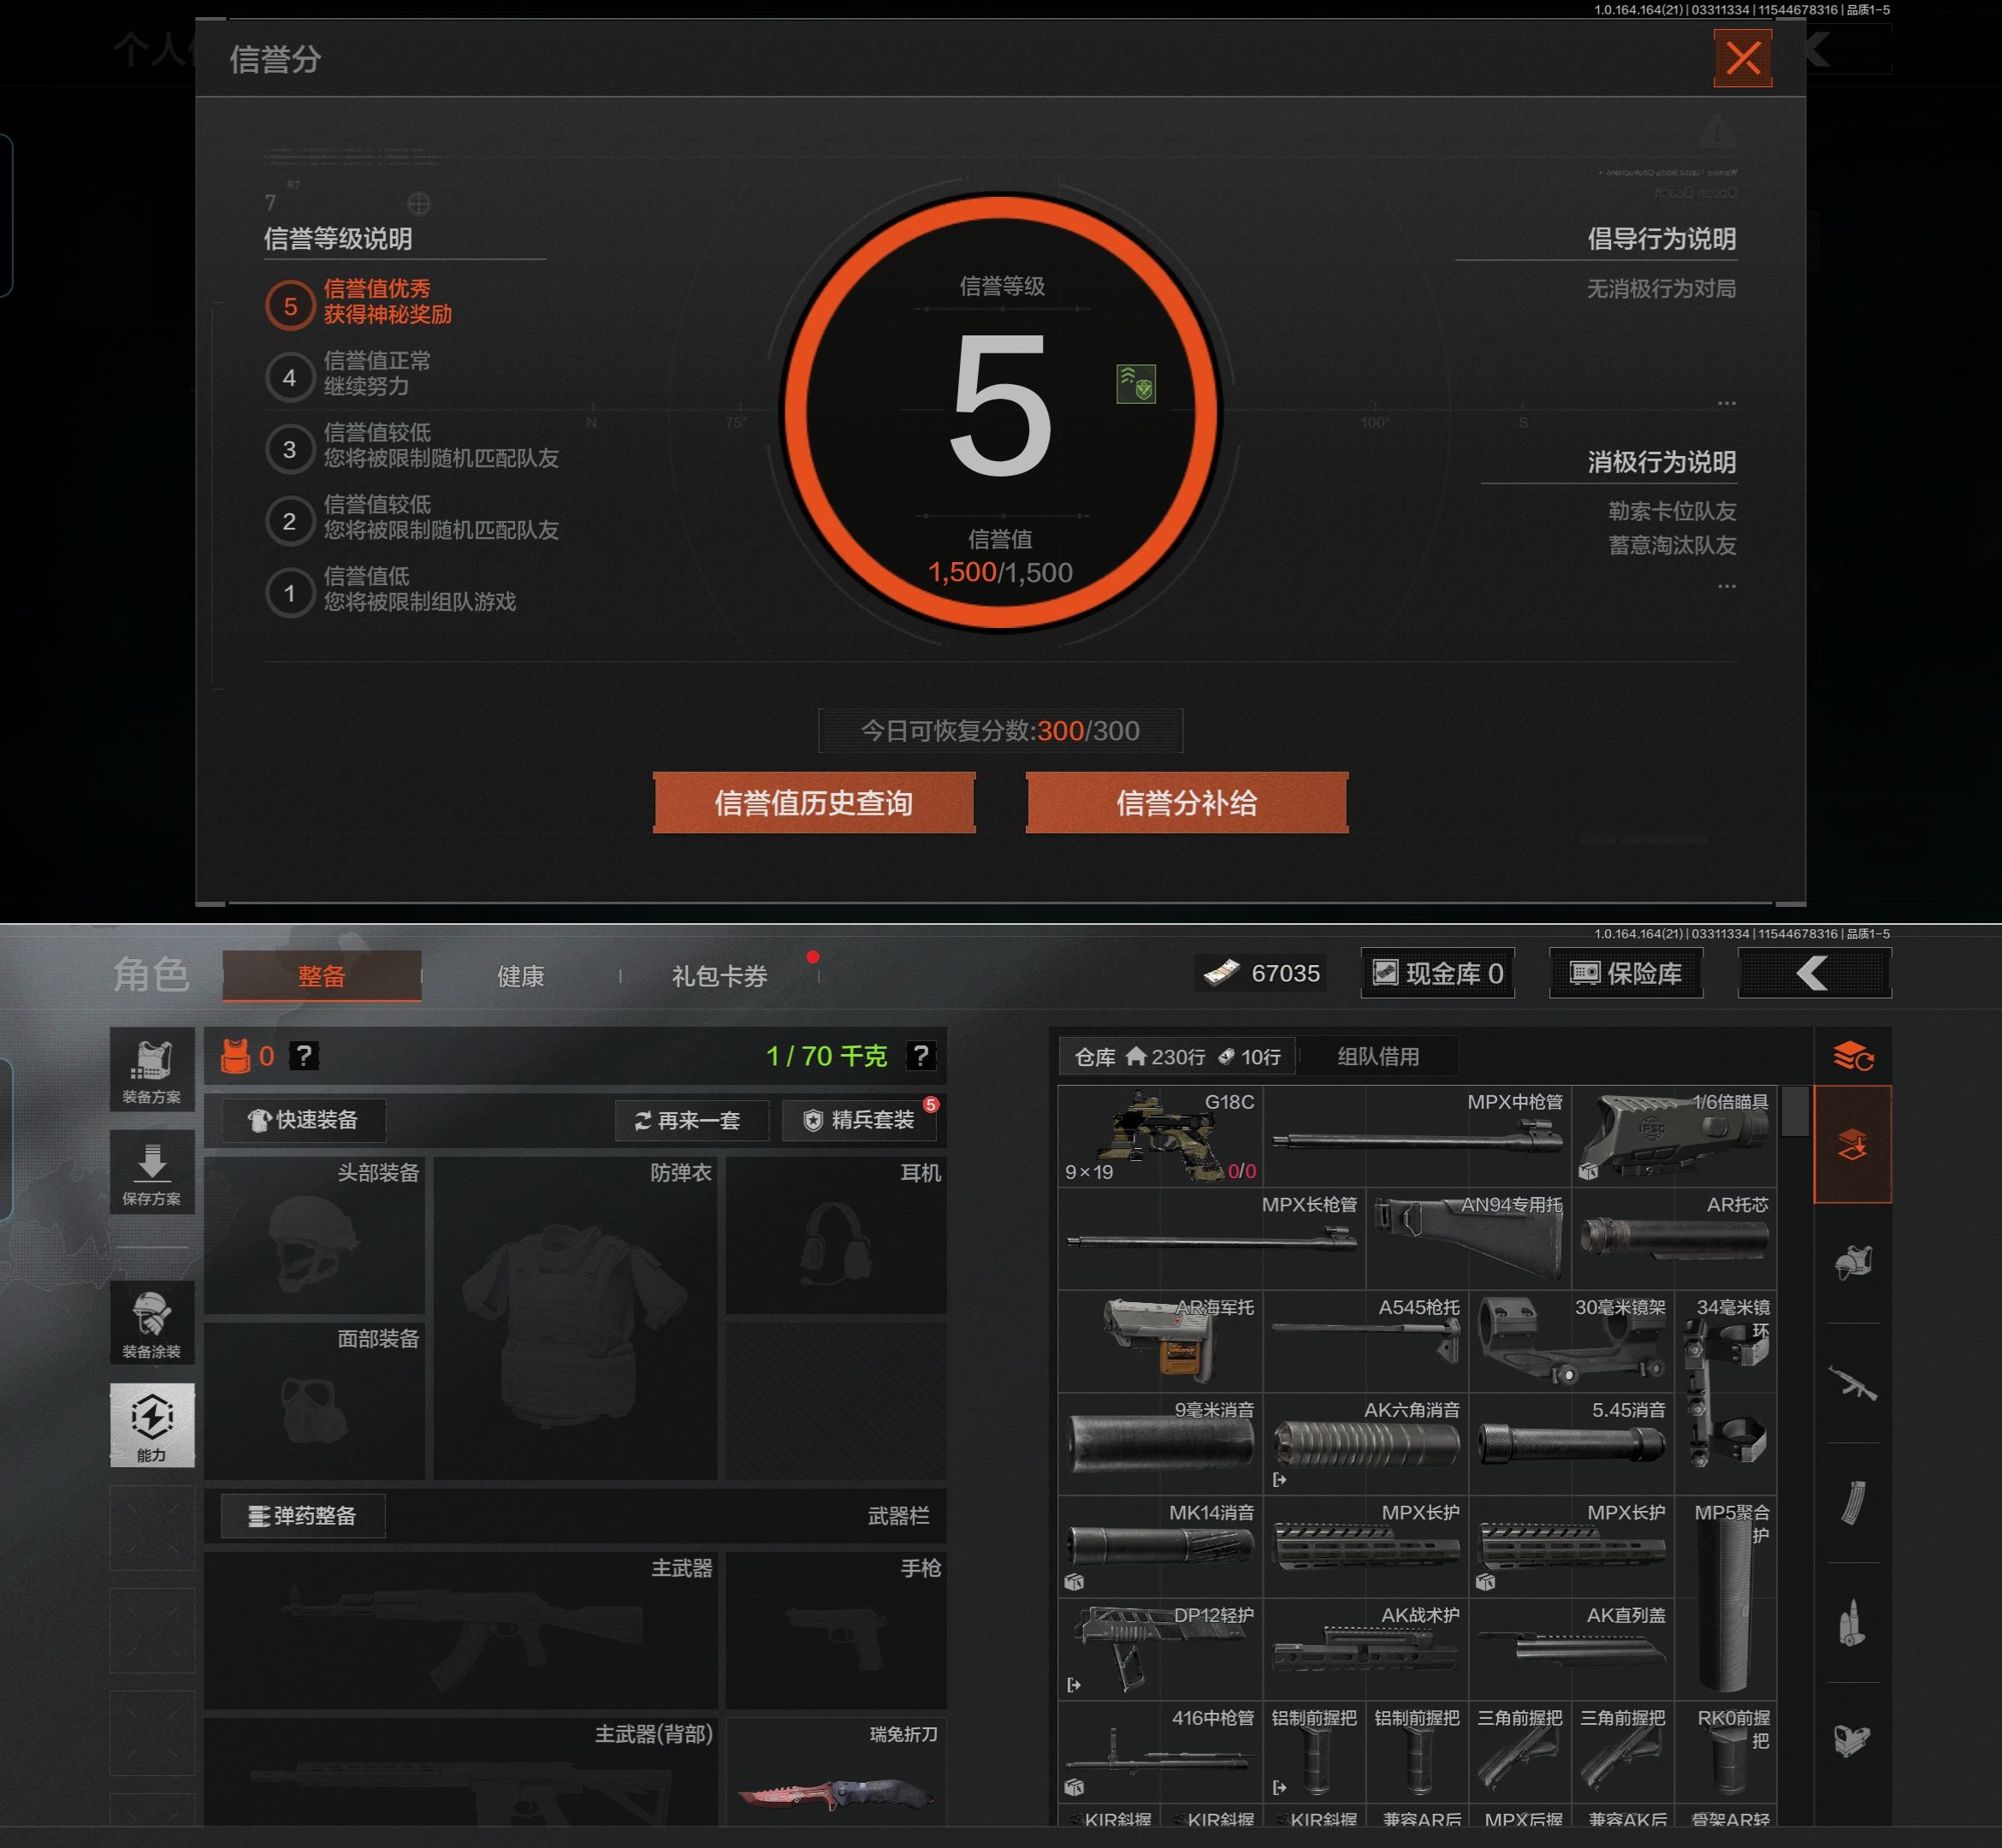Switch to the 健康 health tab
Image resolution: width=2002 pixels, height=1848 pixels.
pos(521,976)
